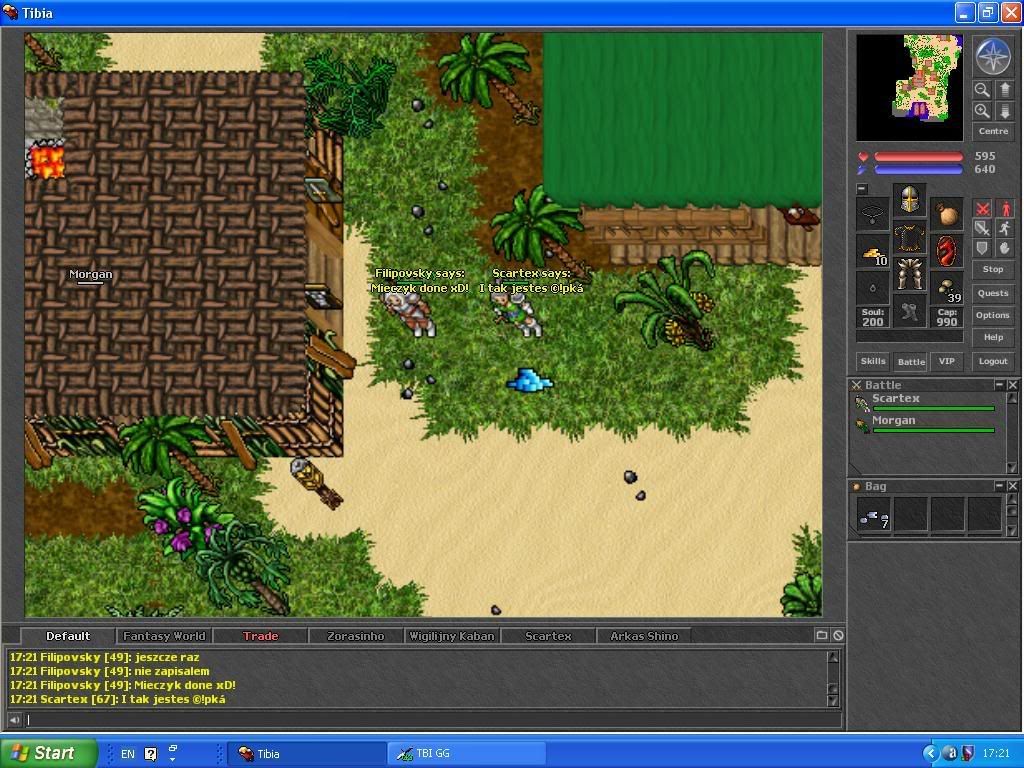Zoom in the minimap
This screenshot has height=768, width=1024.
(982, 111)
